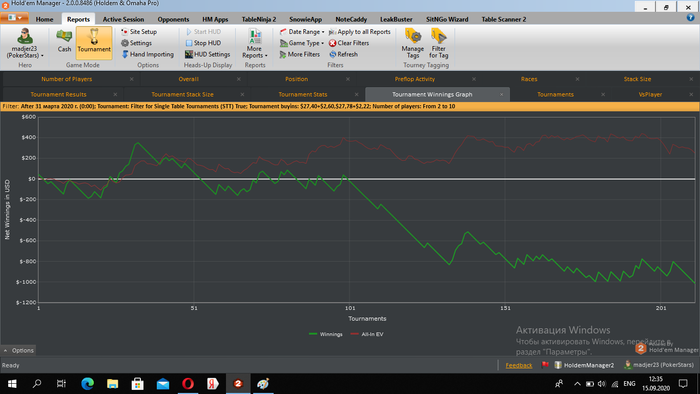The height and width of the screenshot is (394, 700).
Task: Switch to VsPlayer report tab
Action: pyautogui.click(x=650, y=95)
